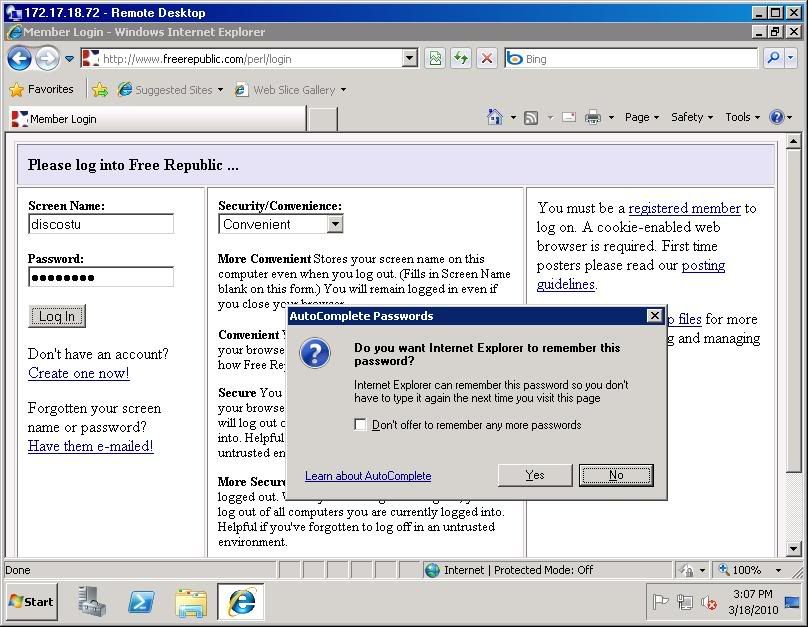
Task: Click the page scrollbar down arrow
Action: (x=794, y=549)
